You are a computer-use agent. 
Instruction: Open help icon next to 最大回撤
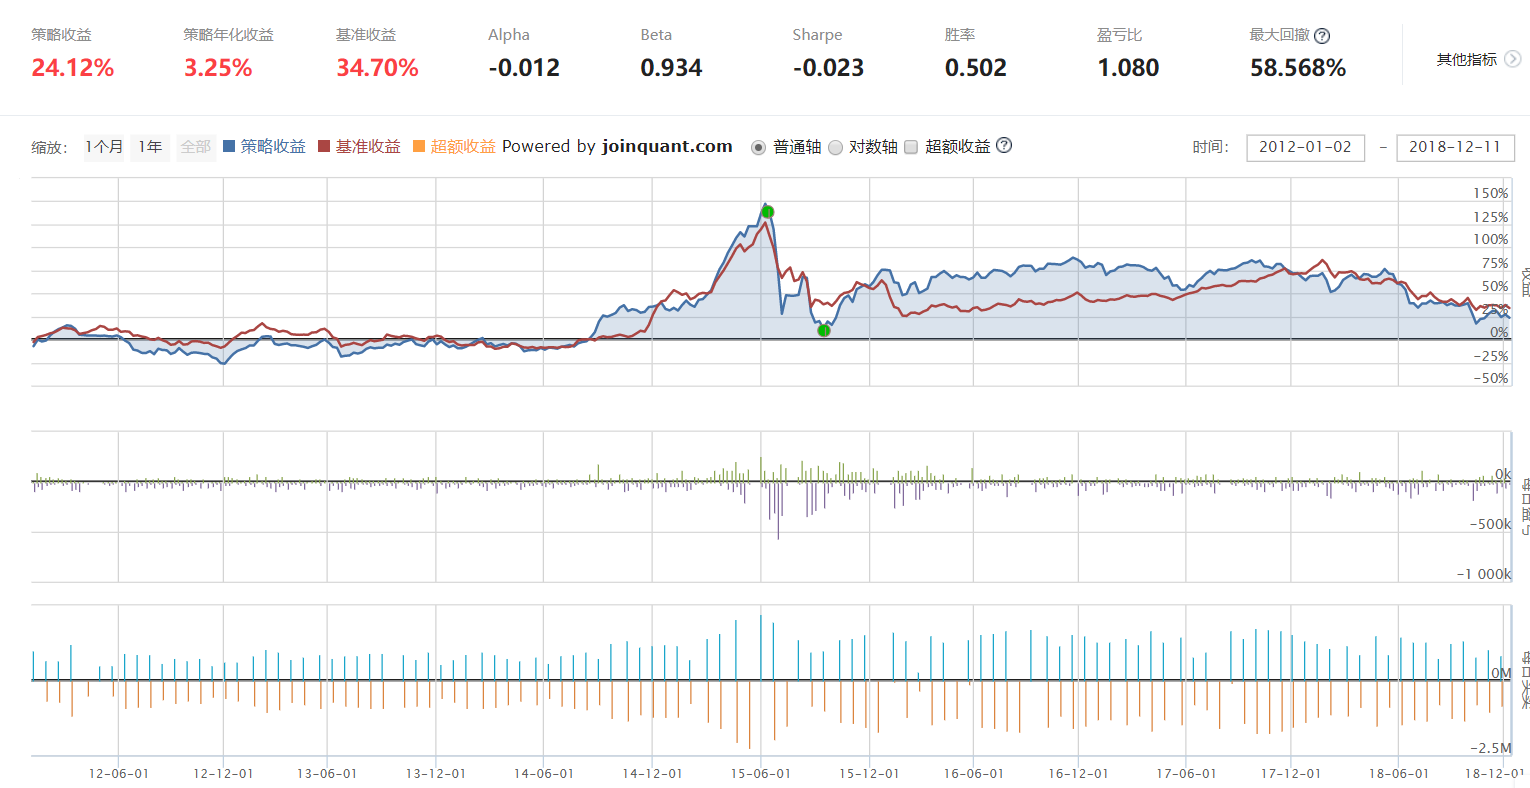tap(1322, 36)
